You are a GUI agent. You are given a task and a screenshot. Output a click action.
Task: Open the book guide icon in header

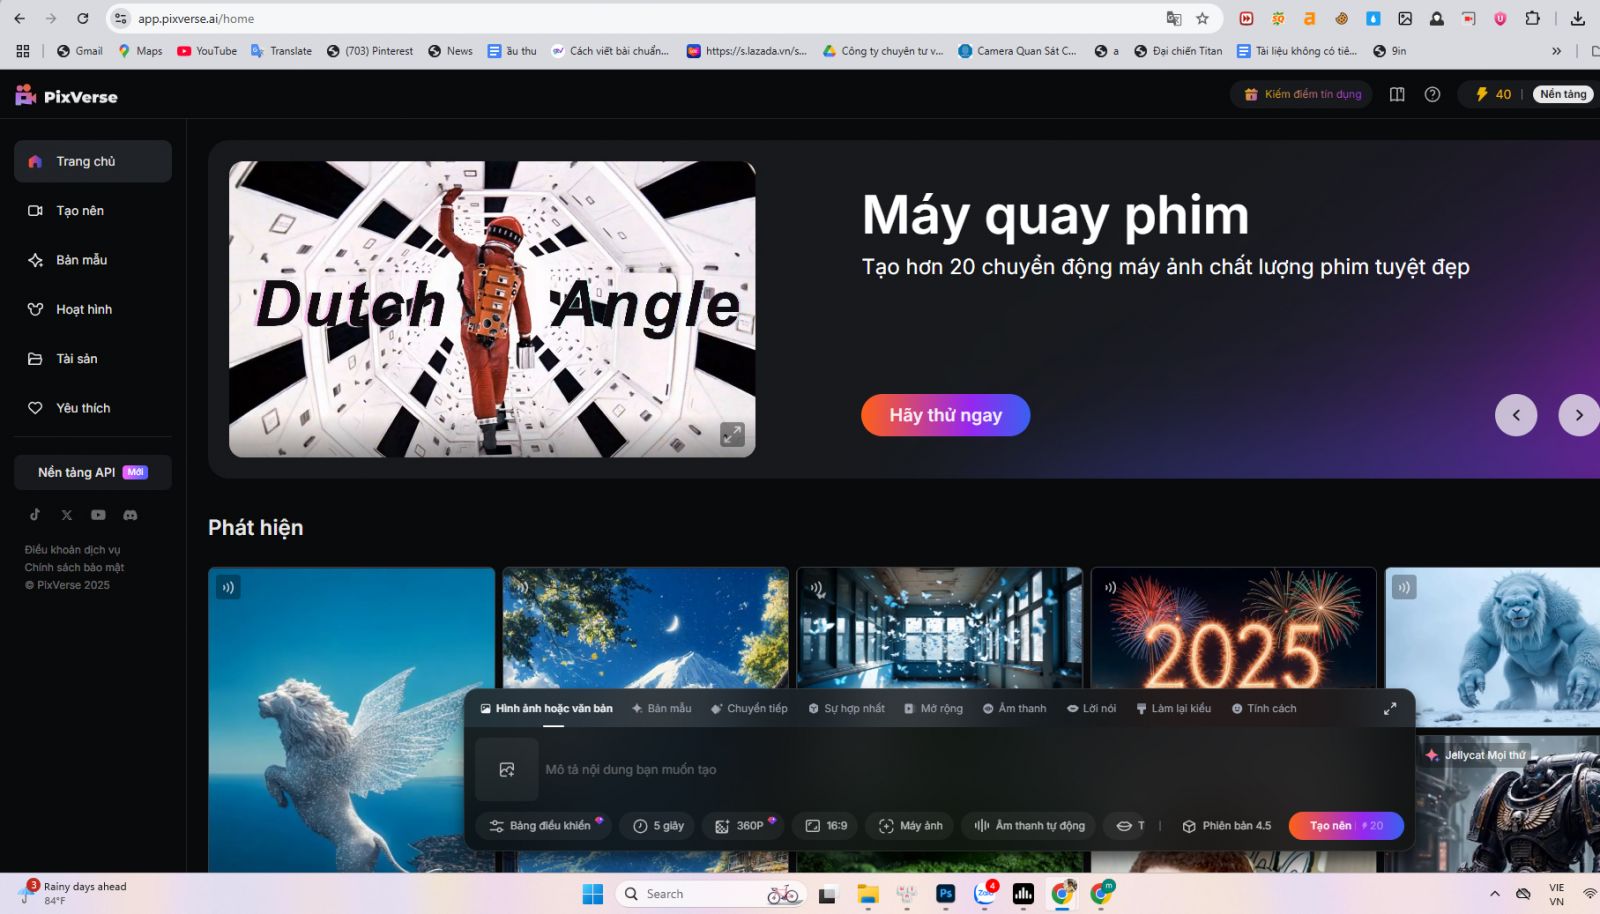[x=1397, y=94]
